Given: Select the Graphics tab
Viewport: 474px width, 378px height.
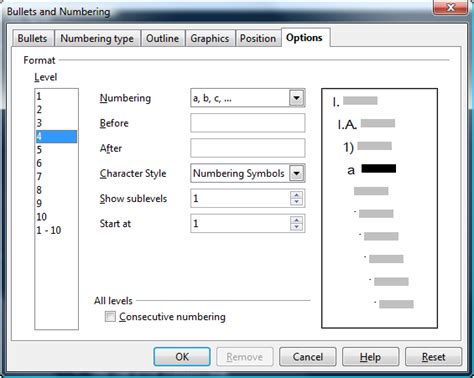Looking at the screenshot, I should point(210,38).
